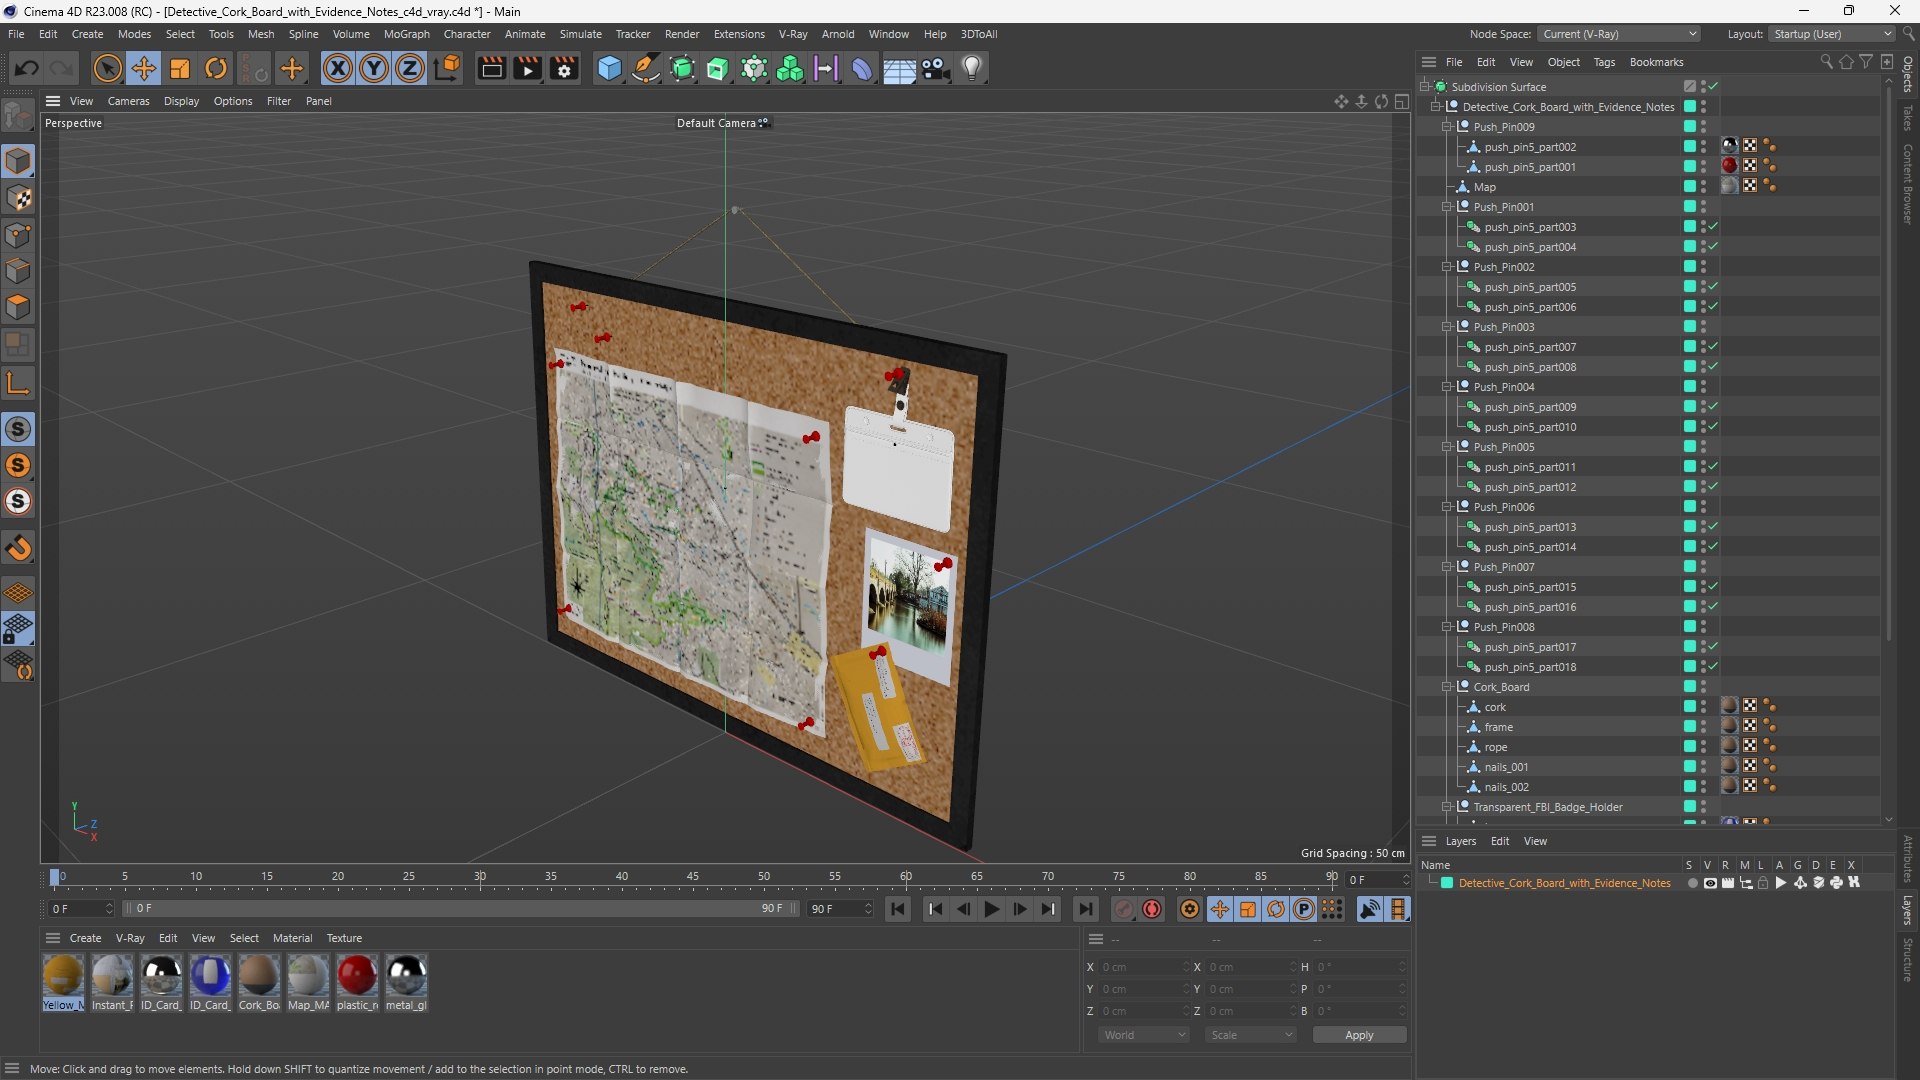Click the Apply button
Viewport: 1920px width, 1080px height.
point(1359,1035)
